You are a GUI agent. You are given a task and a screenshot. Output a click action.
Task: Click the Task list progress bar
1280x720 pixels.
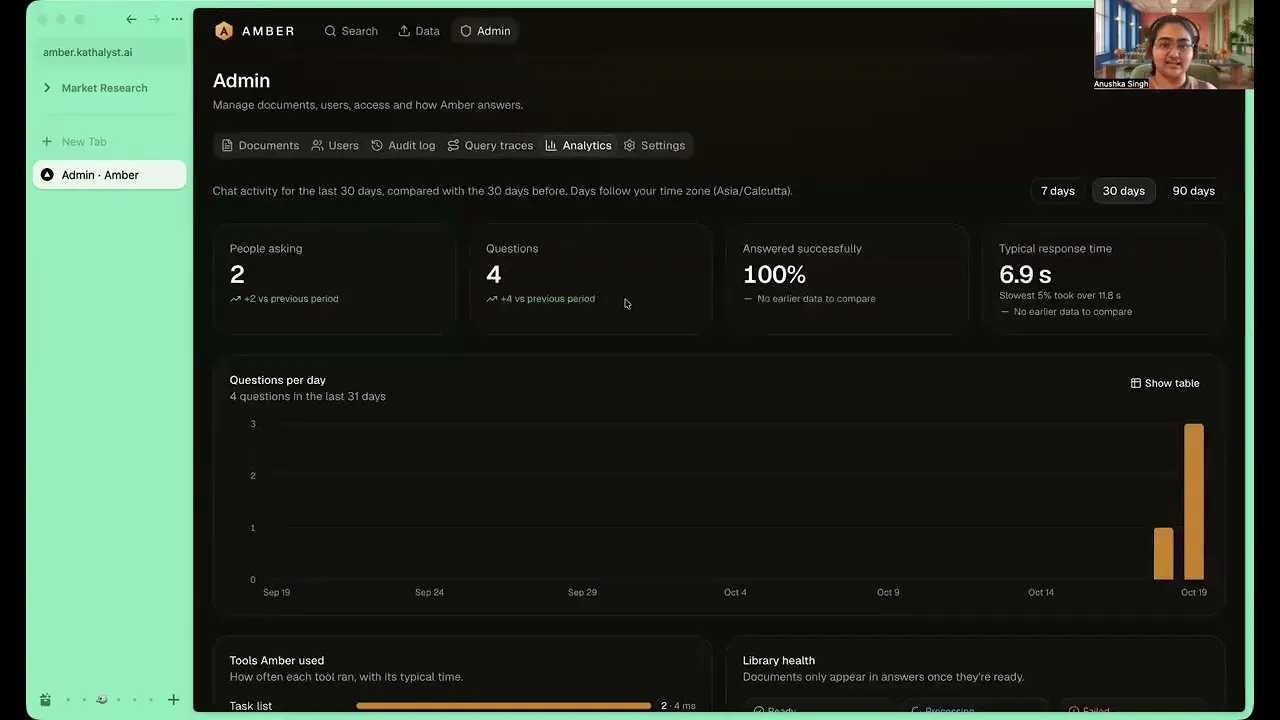tap(503, 706)
